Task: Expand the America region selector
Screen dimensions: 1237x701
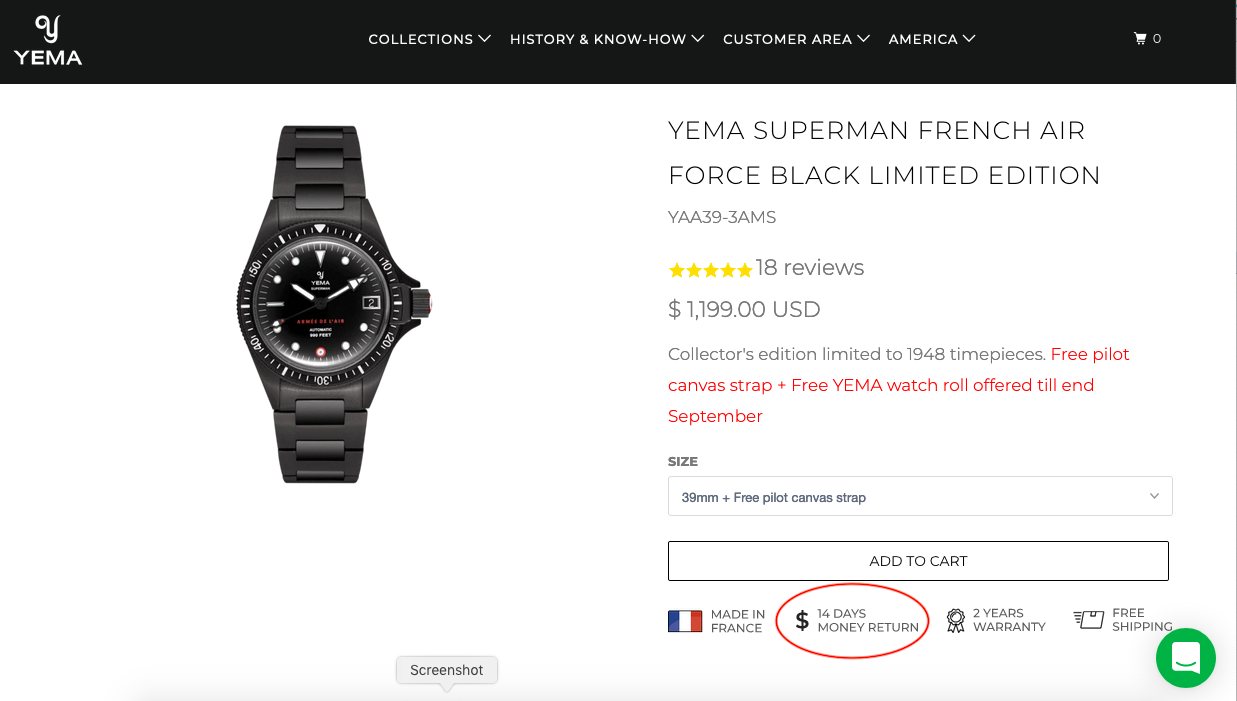Action: tap(931, 39)
